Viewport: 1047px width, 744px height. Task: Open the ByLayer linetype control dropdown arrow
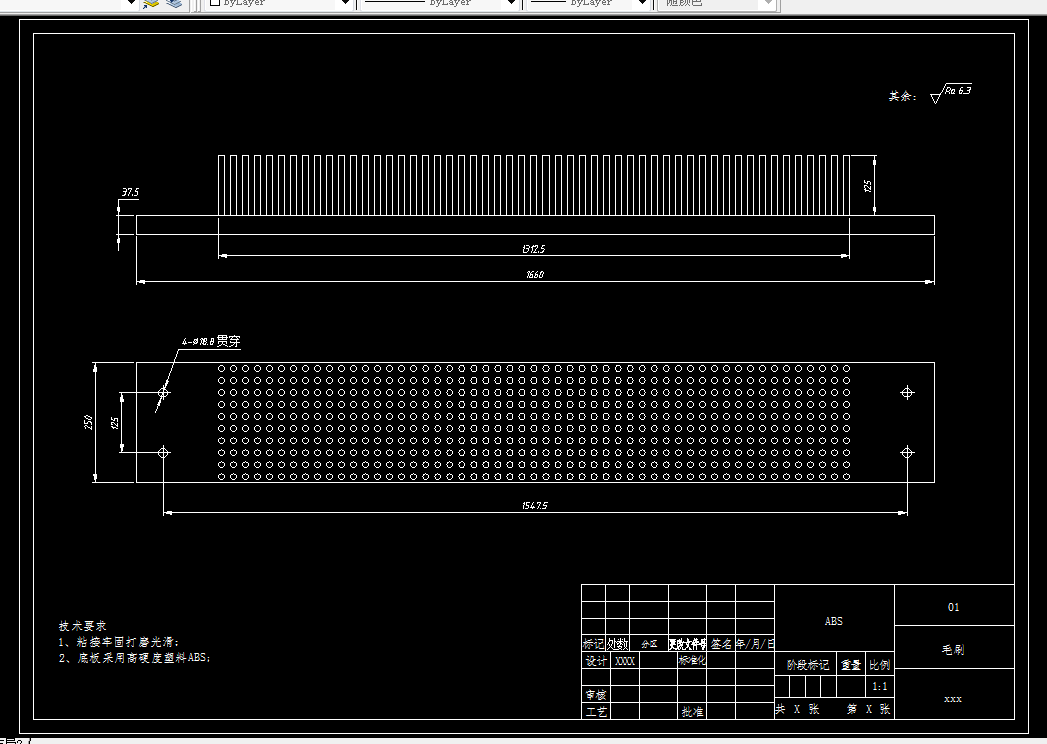tap(511, 3)
